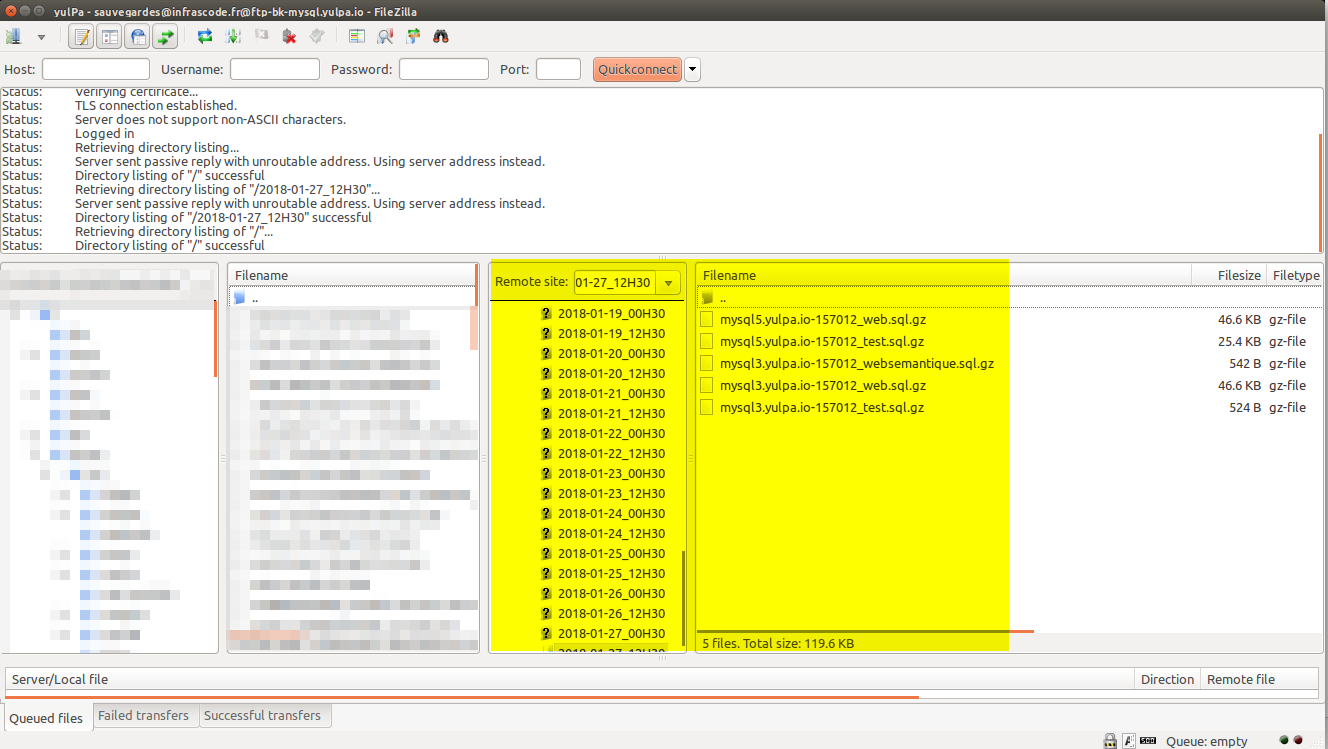Click into the Password field
Screen dimensions: 1328x749
coord(444,69)
